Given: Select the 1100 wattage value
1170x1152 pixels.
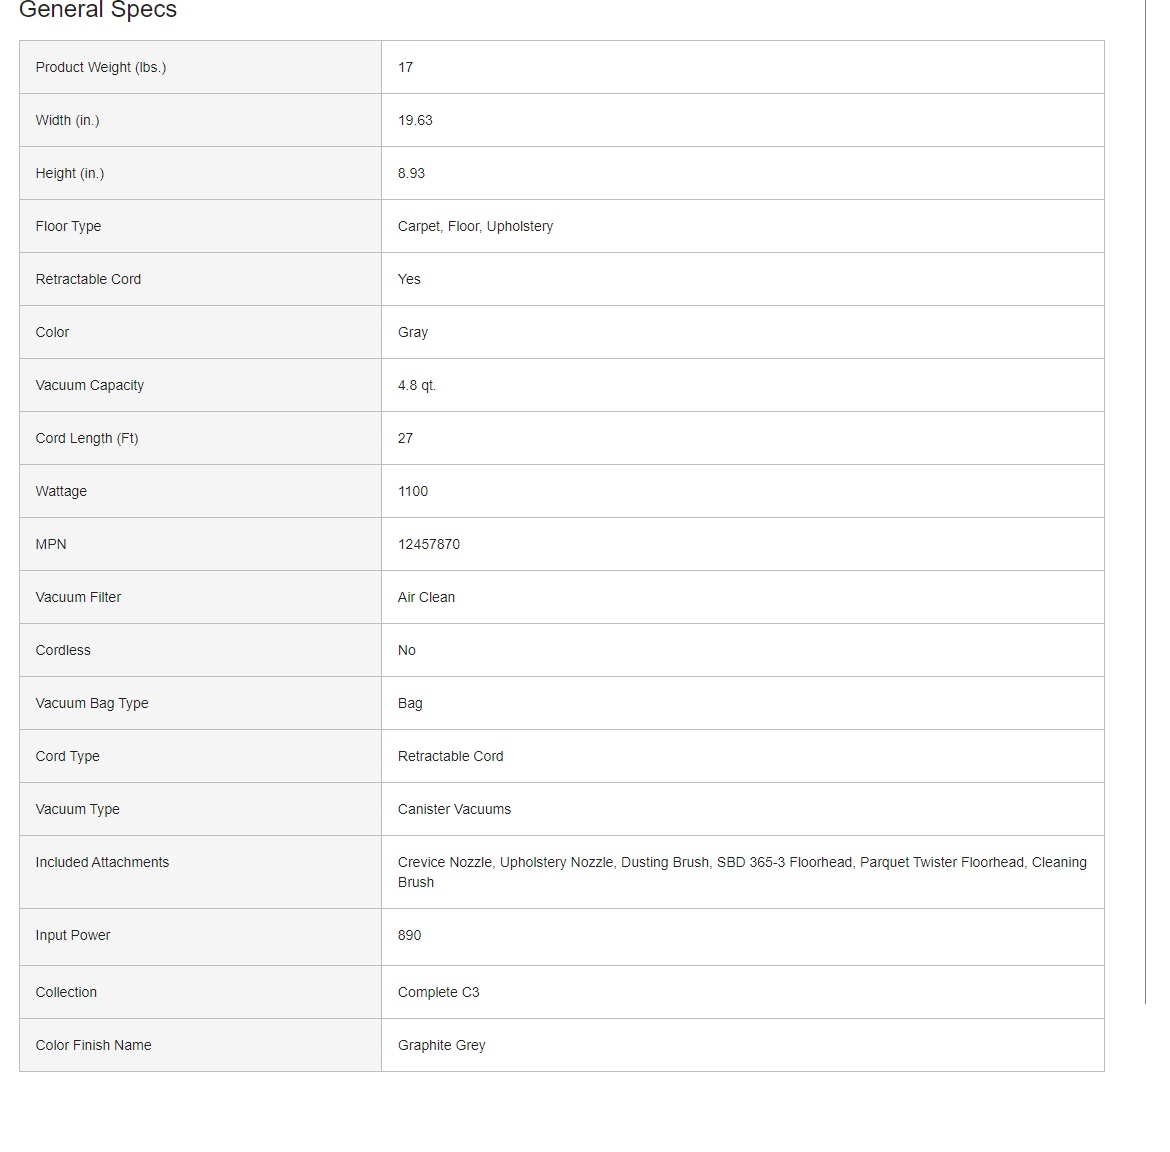Looking at the screenshot, I should click(x=413, y=491).
